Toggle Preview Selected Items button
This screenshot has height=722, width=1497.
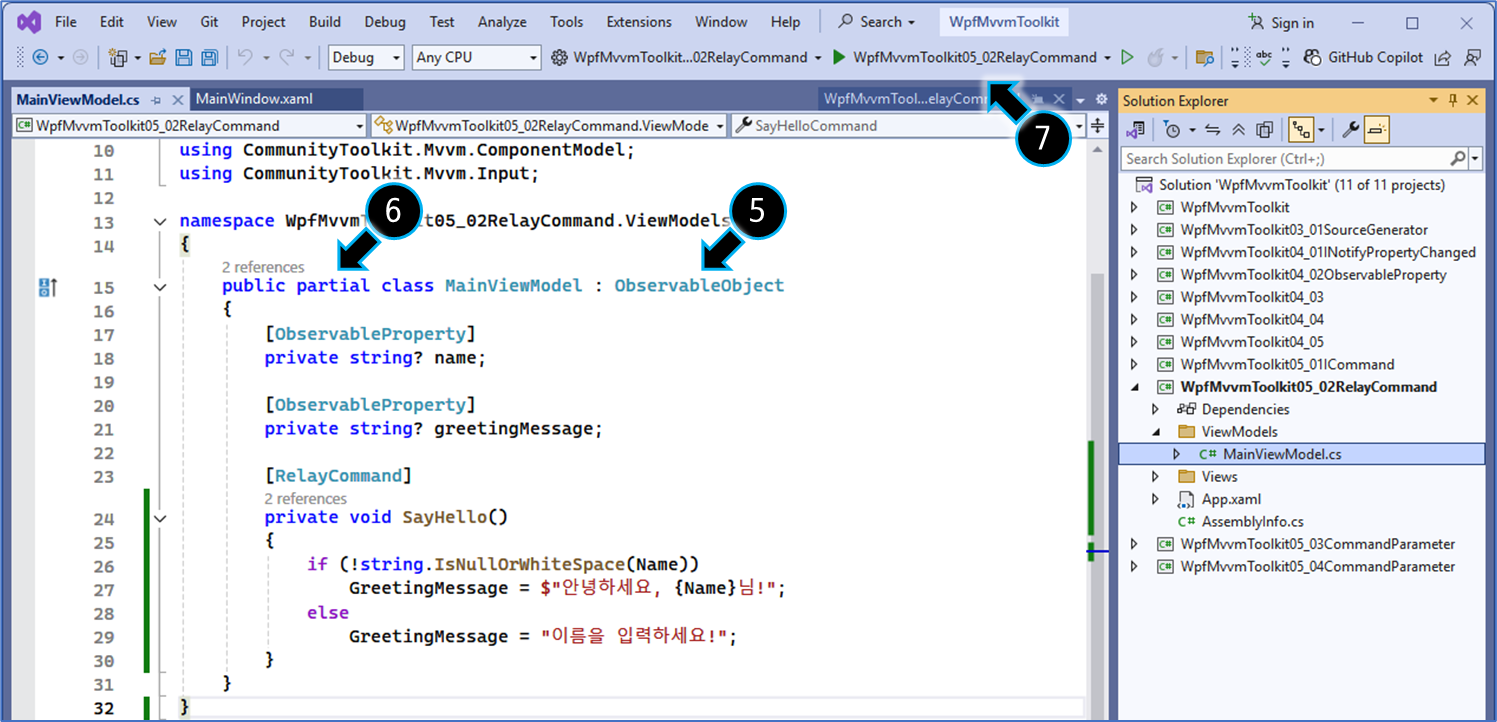(x=1376, y=130)
